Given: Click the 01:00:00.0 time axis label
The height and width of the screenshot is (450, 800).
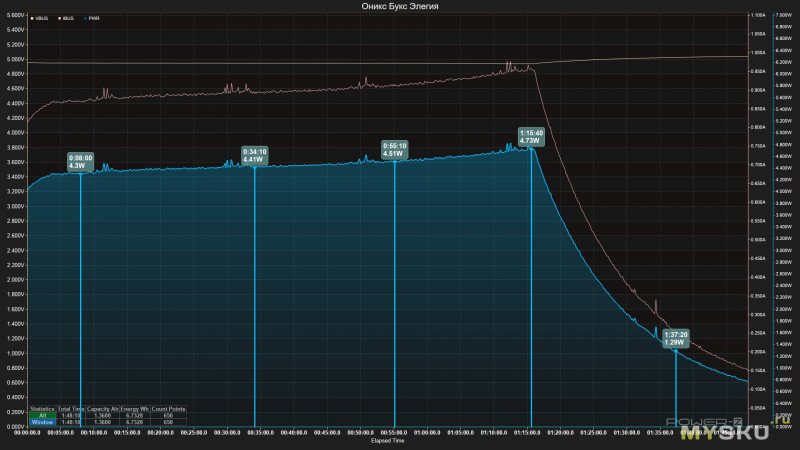Looking at the screenshot, I should [427, 433].
